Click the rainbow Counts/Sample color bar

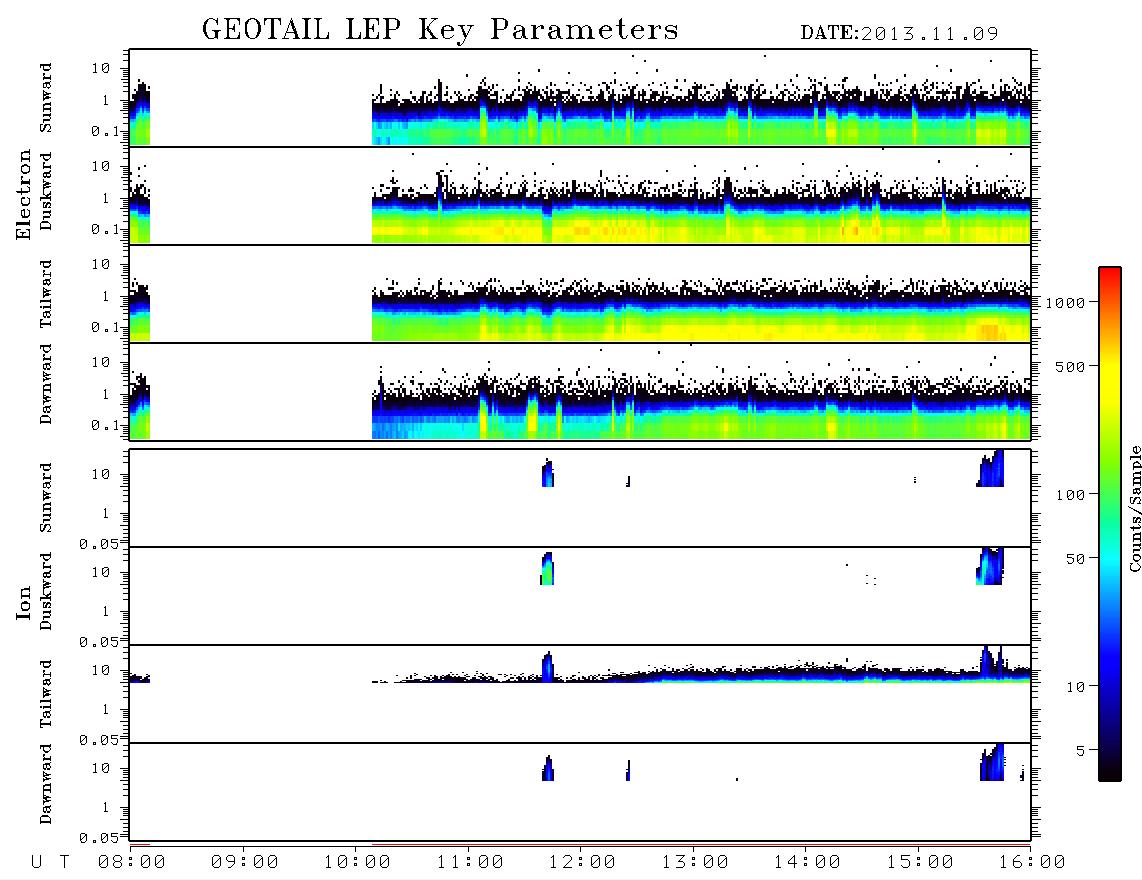pyautogui.click(x=1110, y=524)
